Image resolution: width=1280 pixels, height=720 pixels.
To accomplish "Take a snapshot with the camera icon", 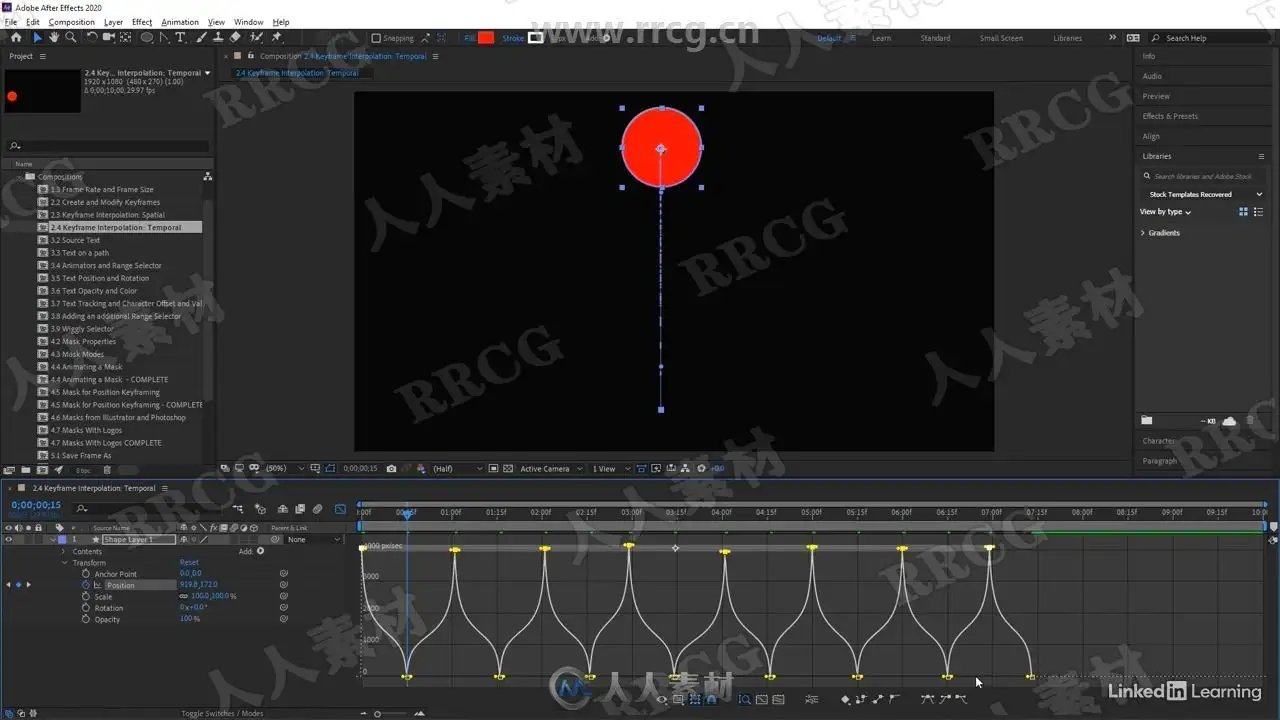I will coord(391,468).
